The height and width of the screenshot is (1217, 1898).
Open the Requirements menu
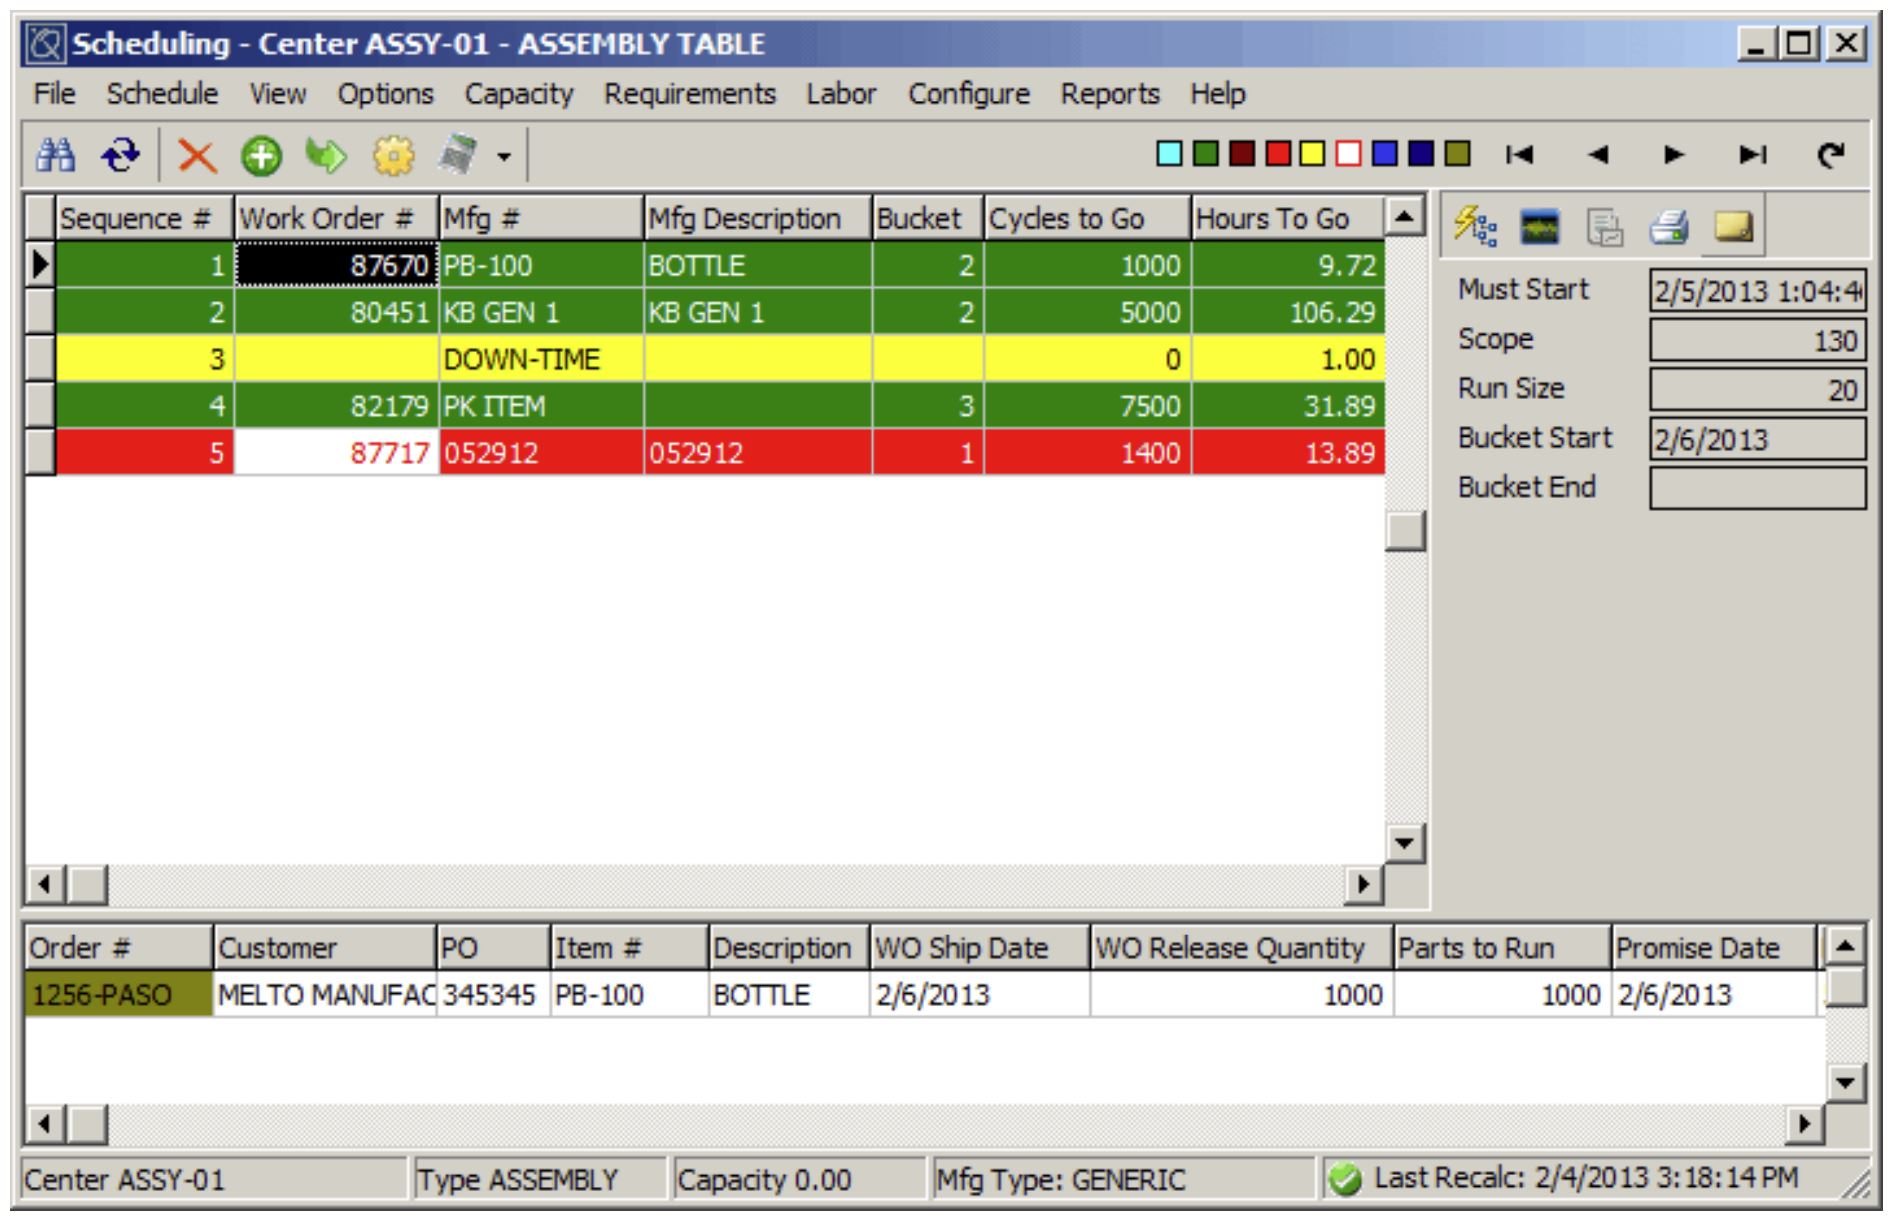click(689, 94)
